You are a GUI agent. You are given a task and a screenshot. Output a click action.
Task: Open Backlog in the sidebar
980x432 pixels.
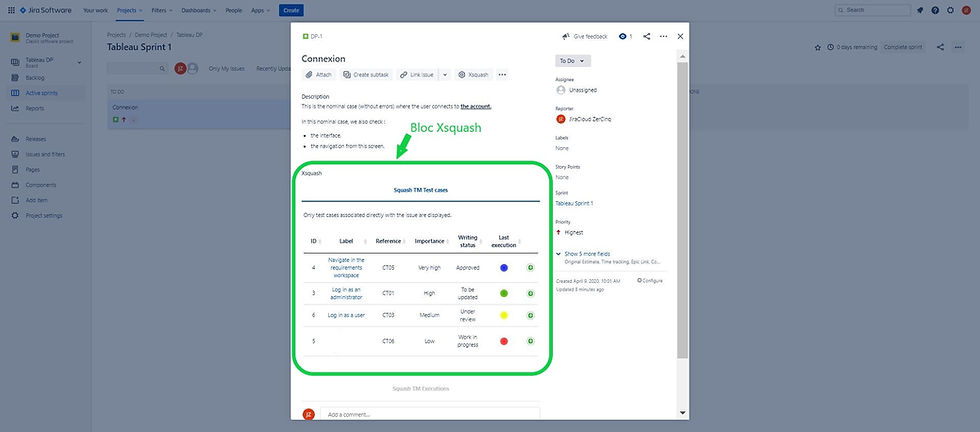(x=36, y=78)
